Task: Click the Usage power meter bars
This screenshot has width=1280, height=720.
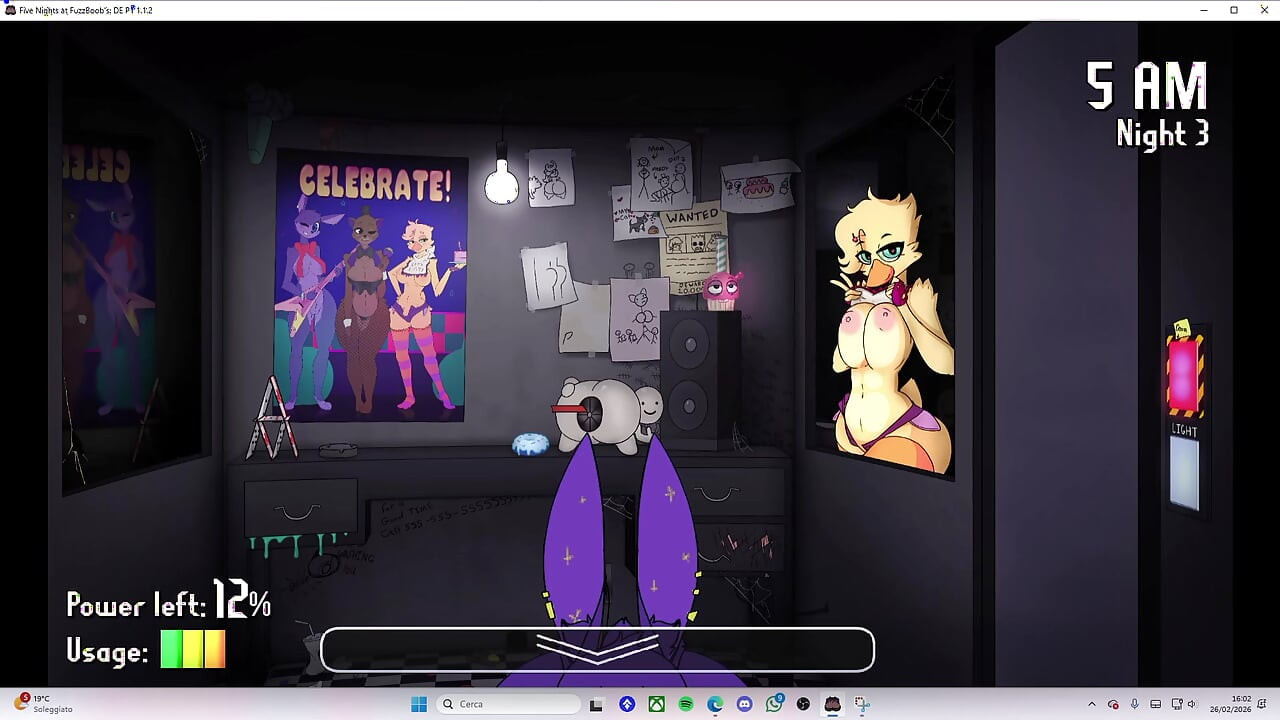Action: coord(193,649)
